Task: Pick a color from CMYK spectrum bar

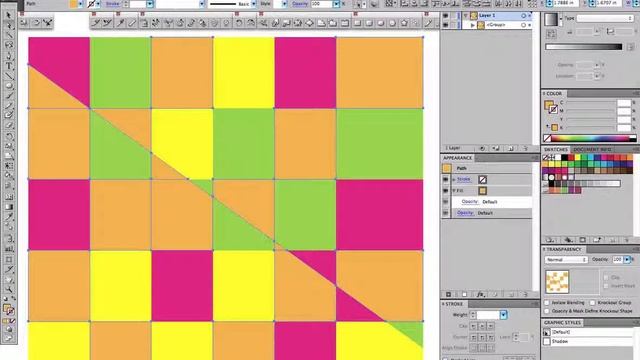Action: coord(593,138)
